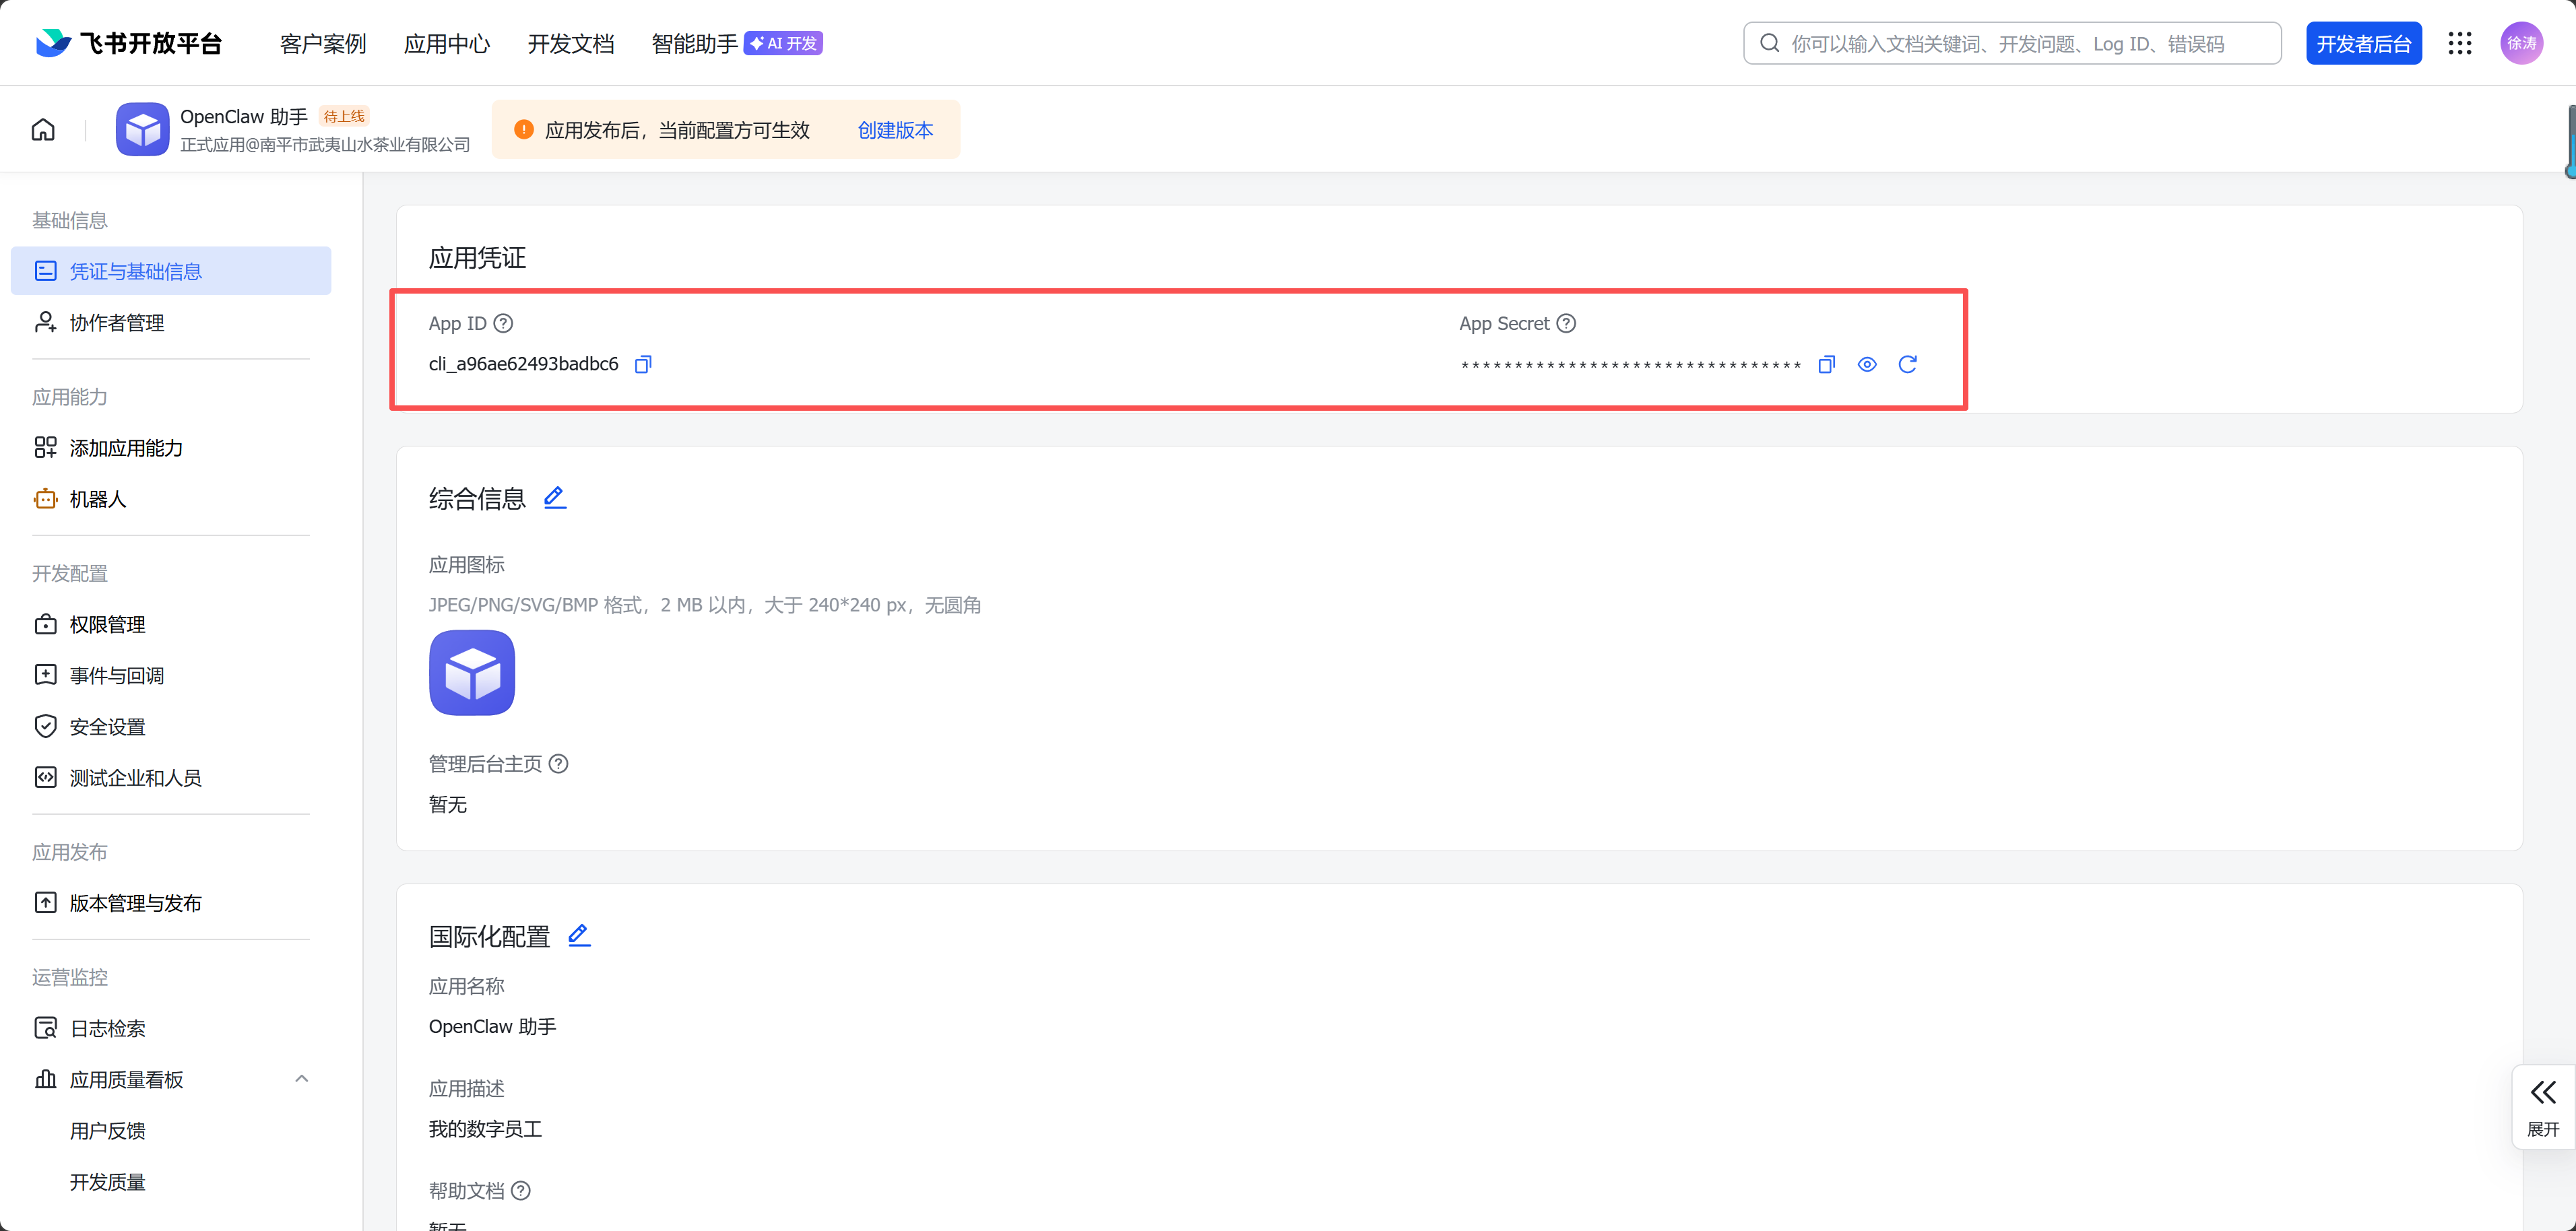The image size is (2576, 1231).
Task: Edit 综合信息 with pencil icon
Action: 555,497
